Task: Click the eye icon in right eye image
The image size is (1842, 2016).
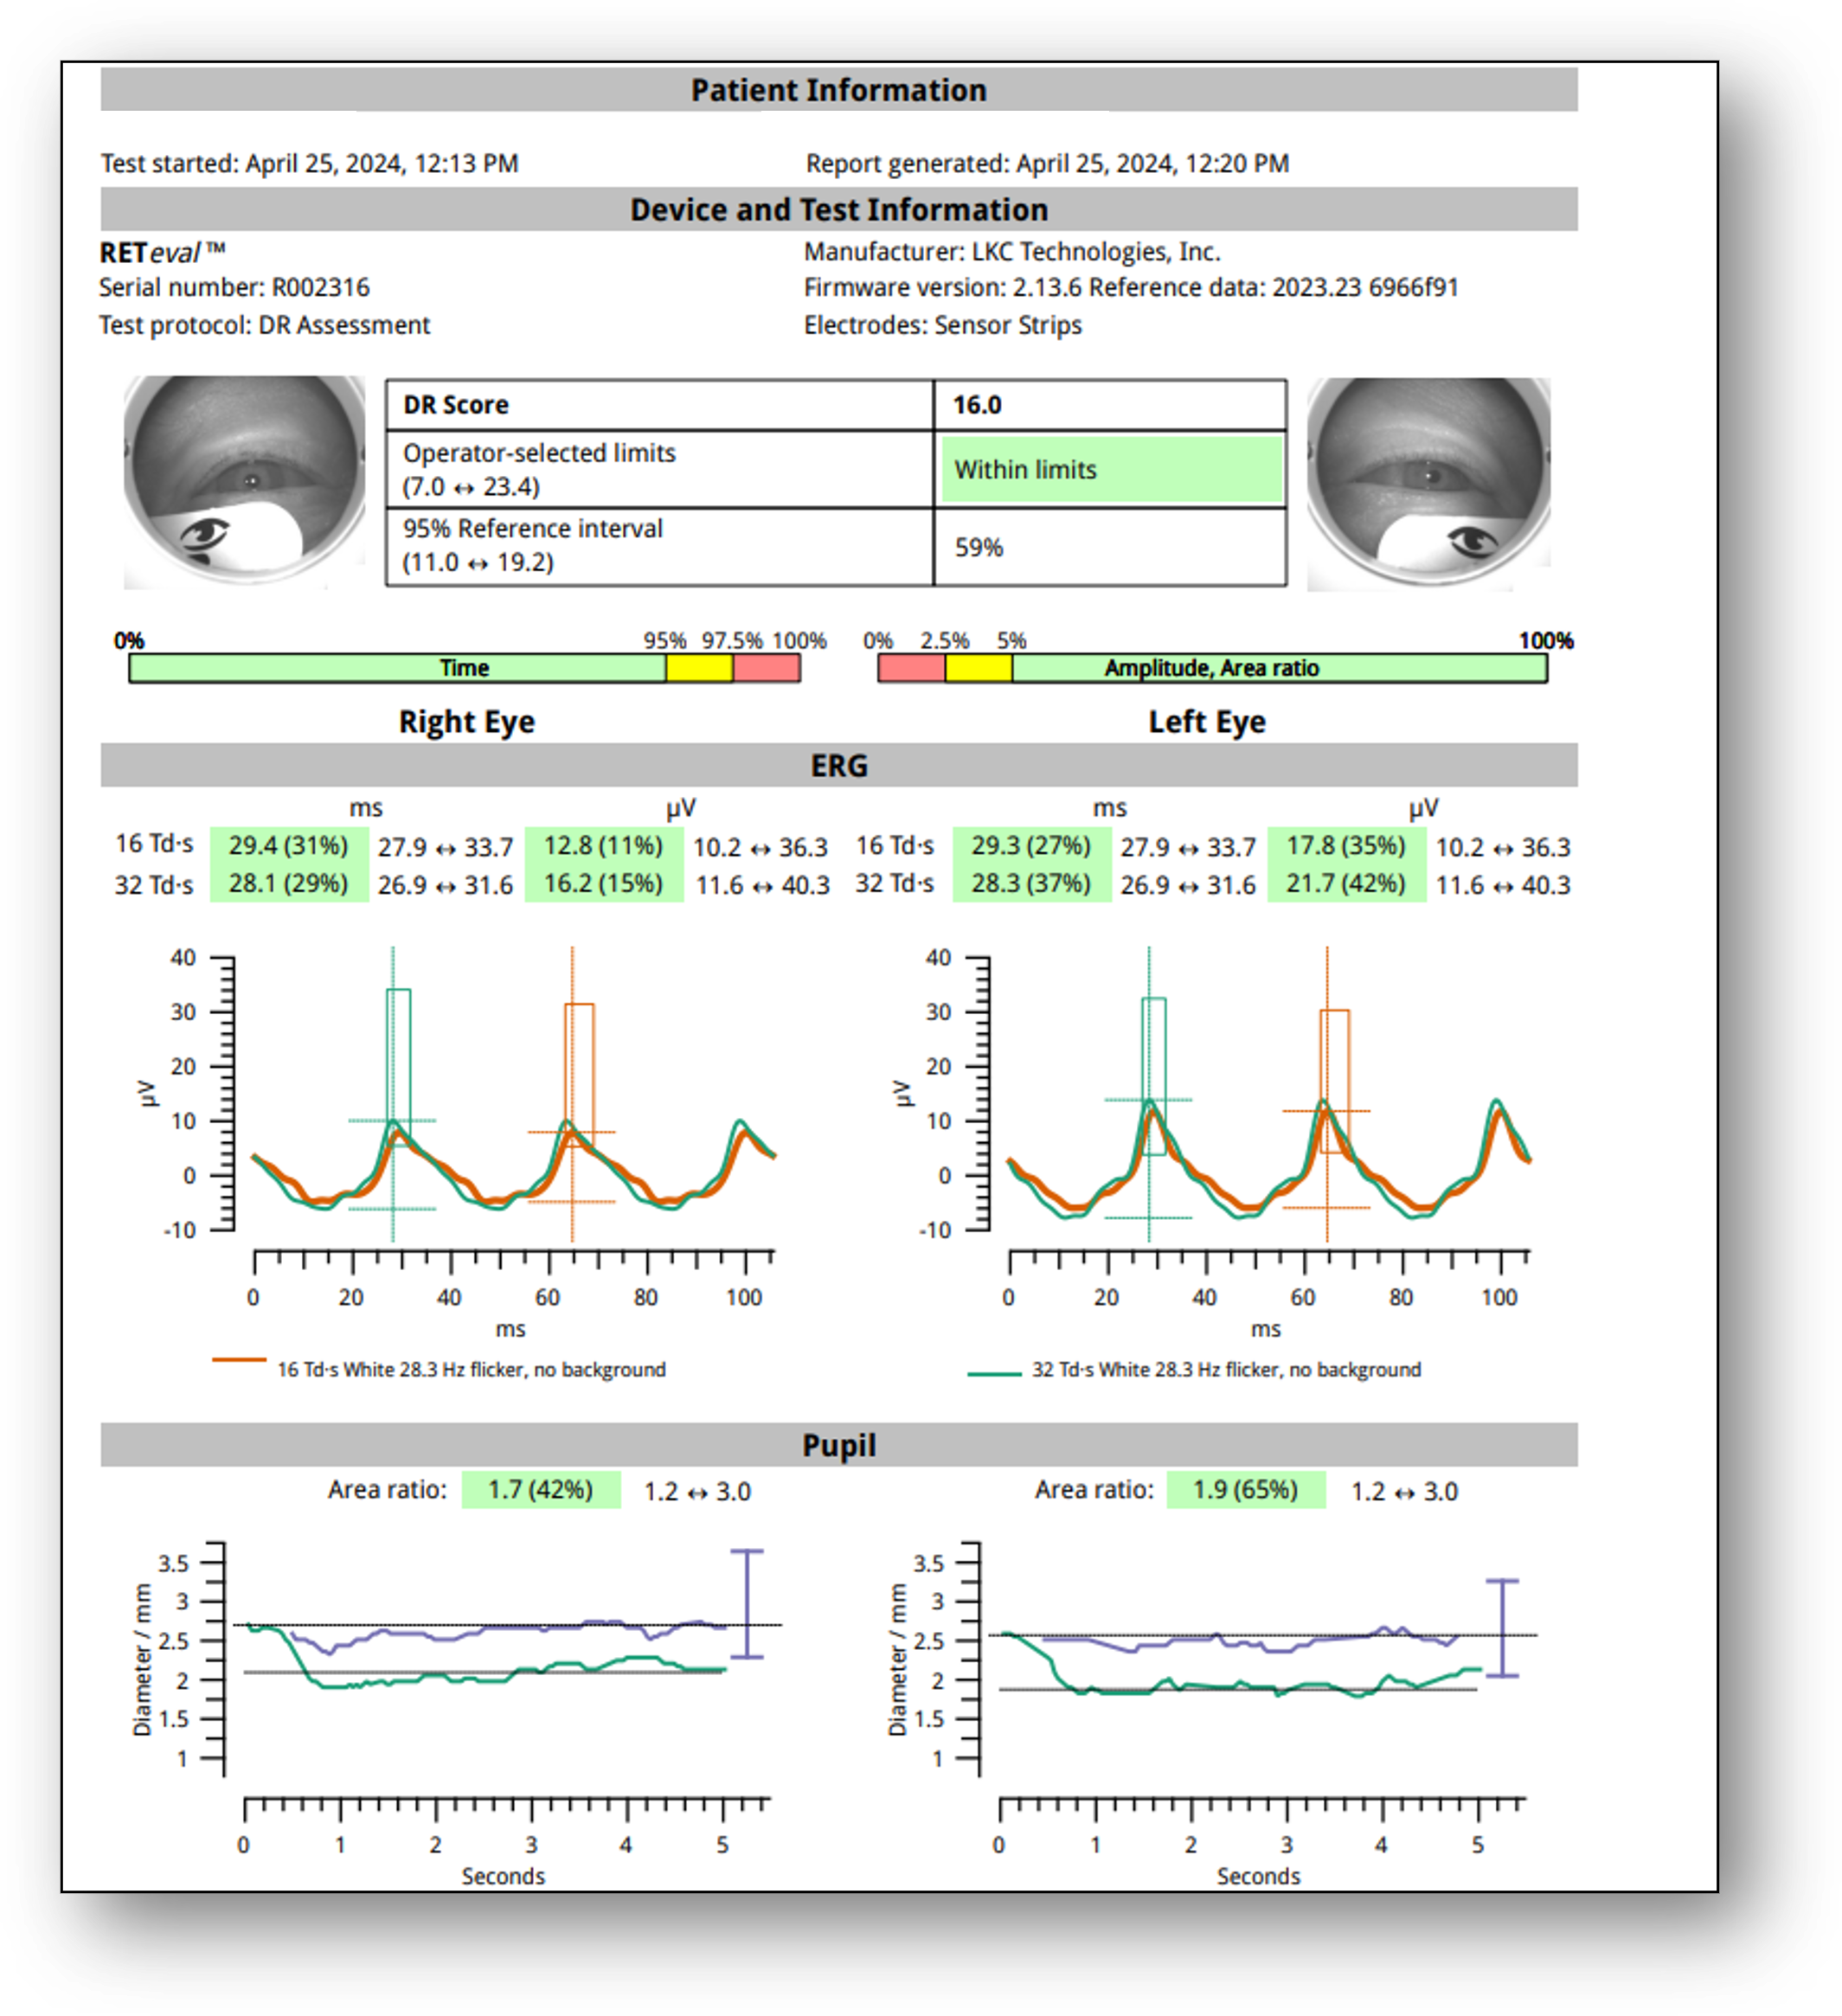Action: (206, 536)
